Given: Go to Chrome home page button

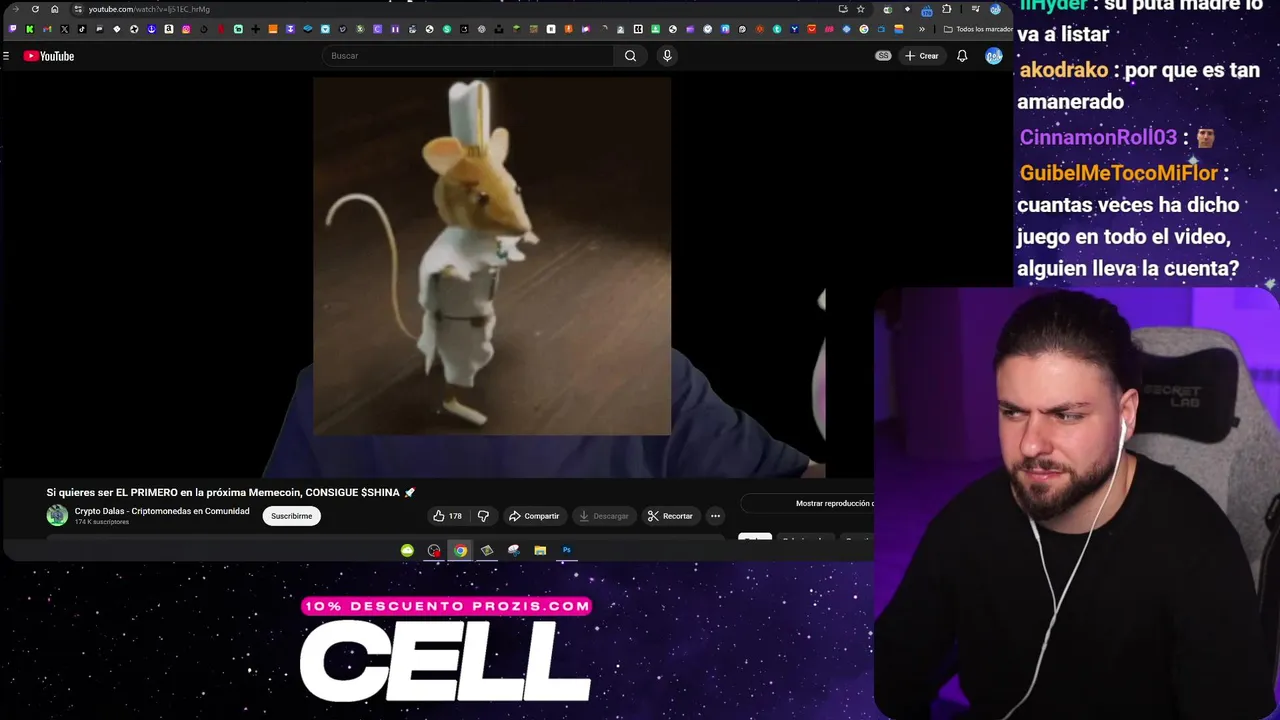Looking at the screenshot, I should (55, 9).
